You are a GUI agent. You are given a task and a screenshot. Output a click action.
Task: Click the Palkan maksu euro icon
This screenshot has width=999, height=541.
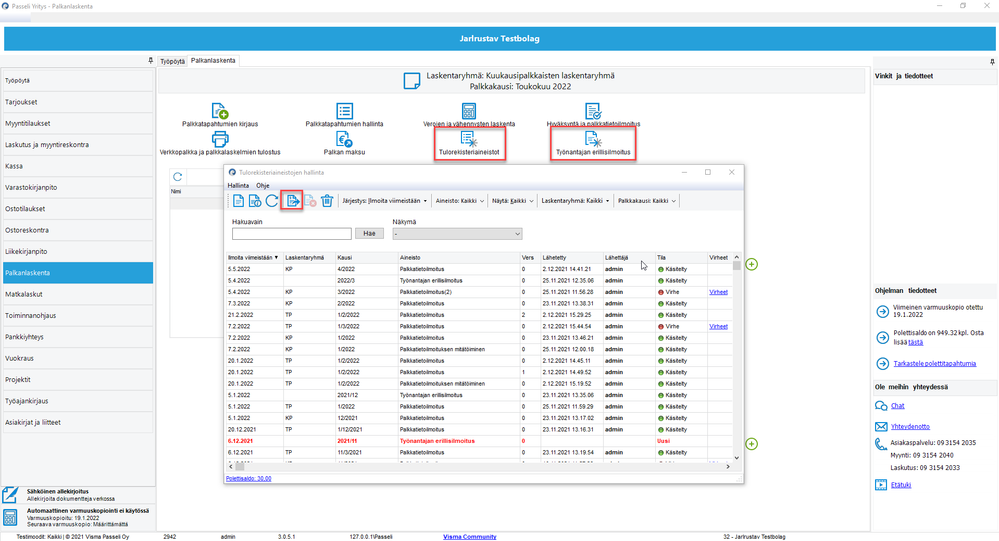[344, 139]
